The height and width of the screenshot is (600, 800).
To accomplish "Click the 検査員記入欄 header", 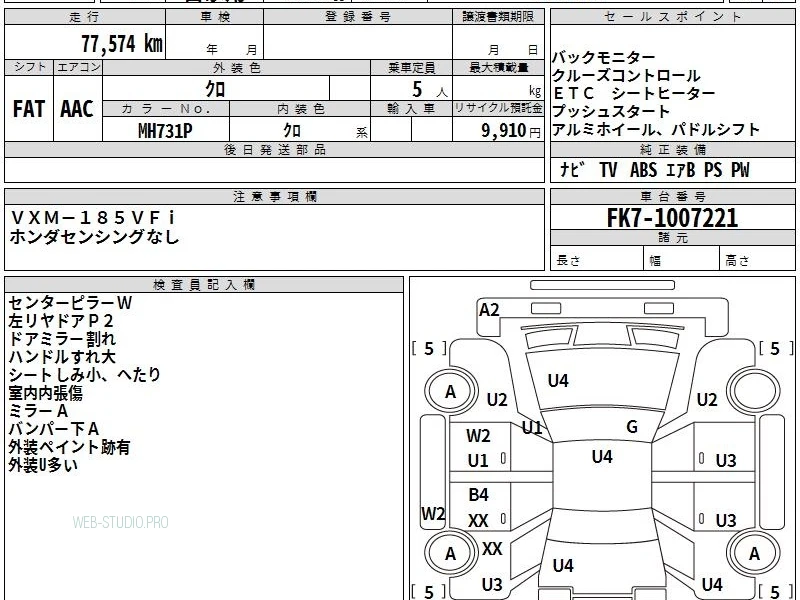I will tap(204, 285).
